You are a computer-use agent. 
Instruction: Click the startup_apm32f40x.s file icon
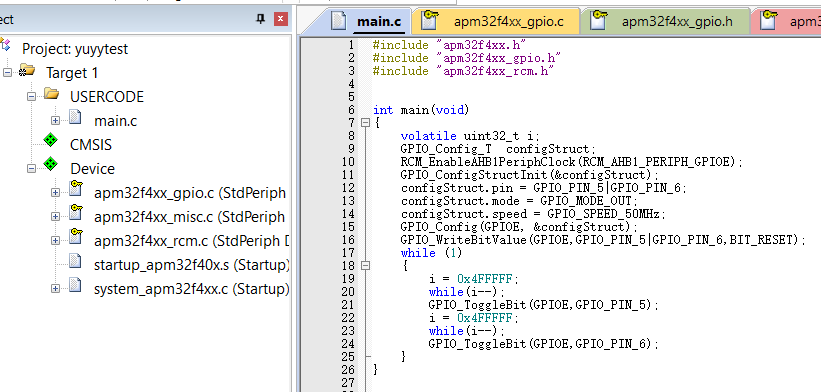75,261
